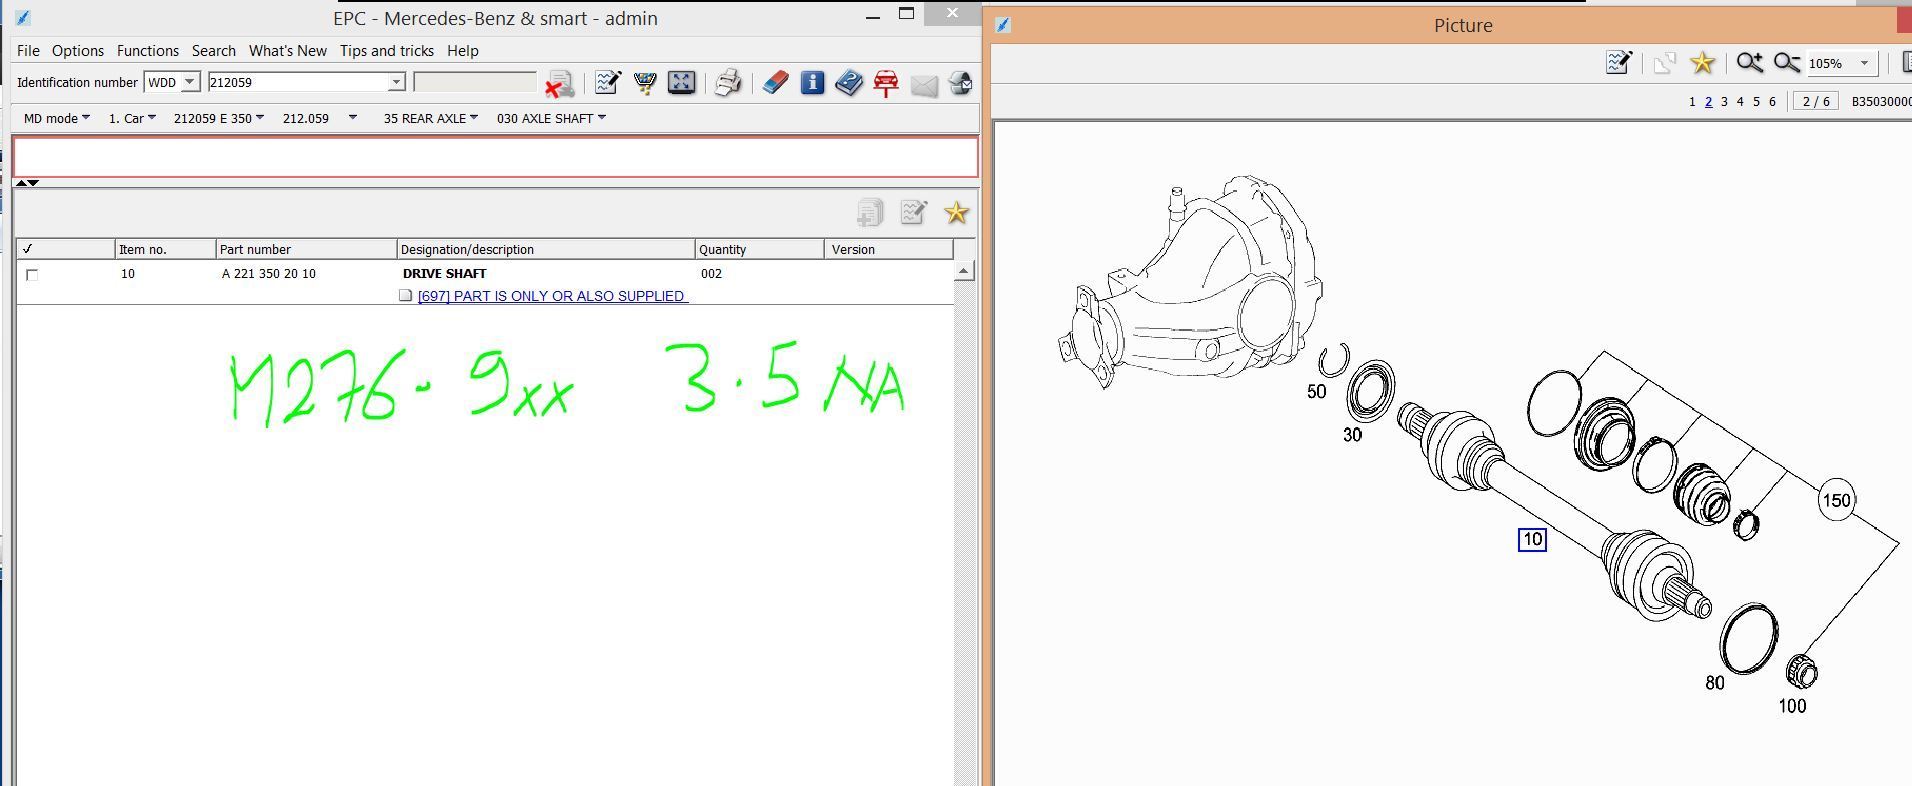Click the shopping basket icon

[x=645, y=83]
